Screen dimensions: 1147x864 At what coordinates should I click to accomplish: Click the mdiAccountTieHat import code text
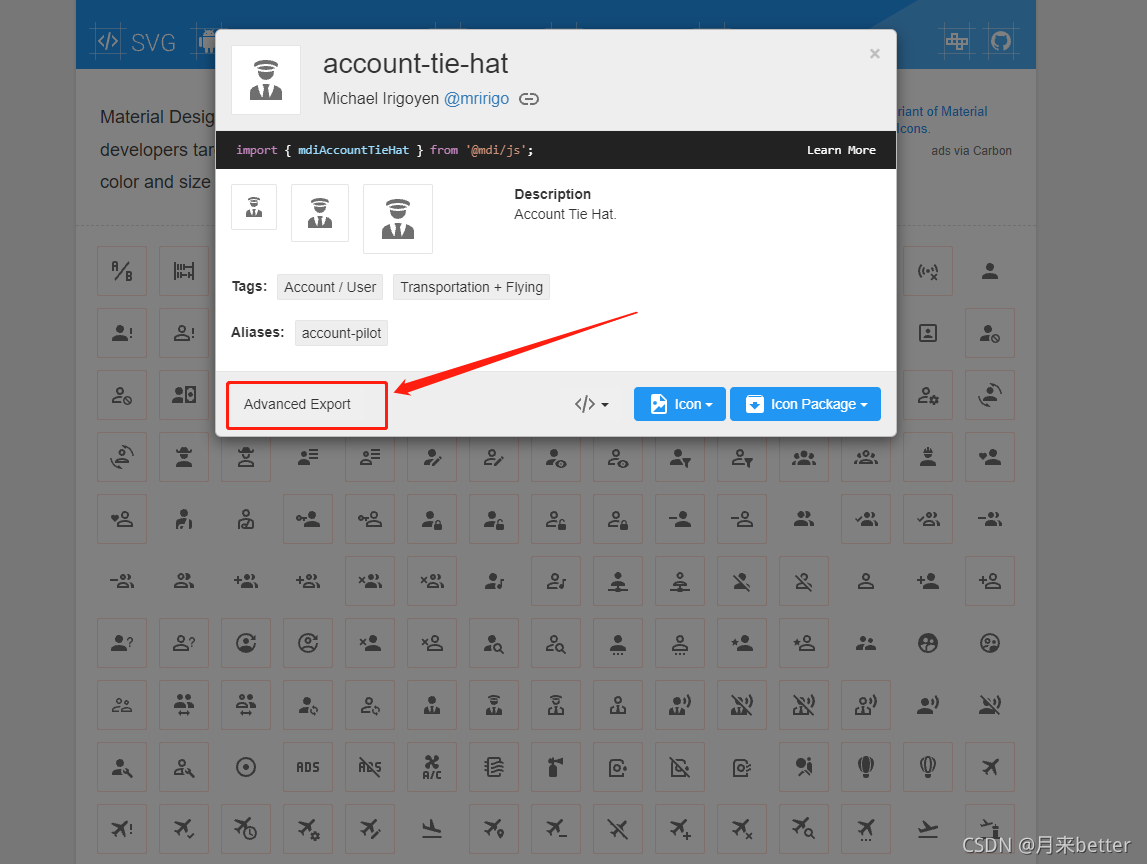[353, 150]
